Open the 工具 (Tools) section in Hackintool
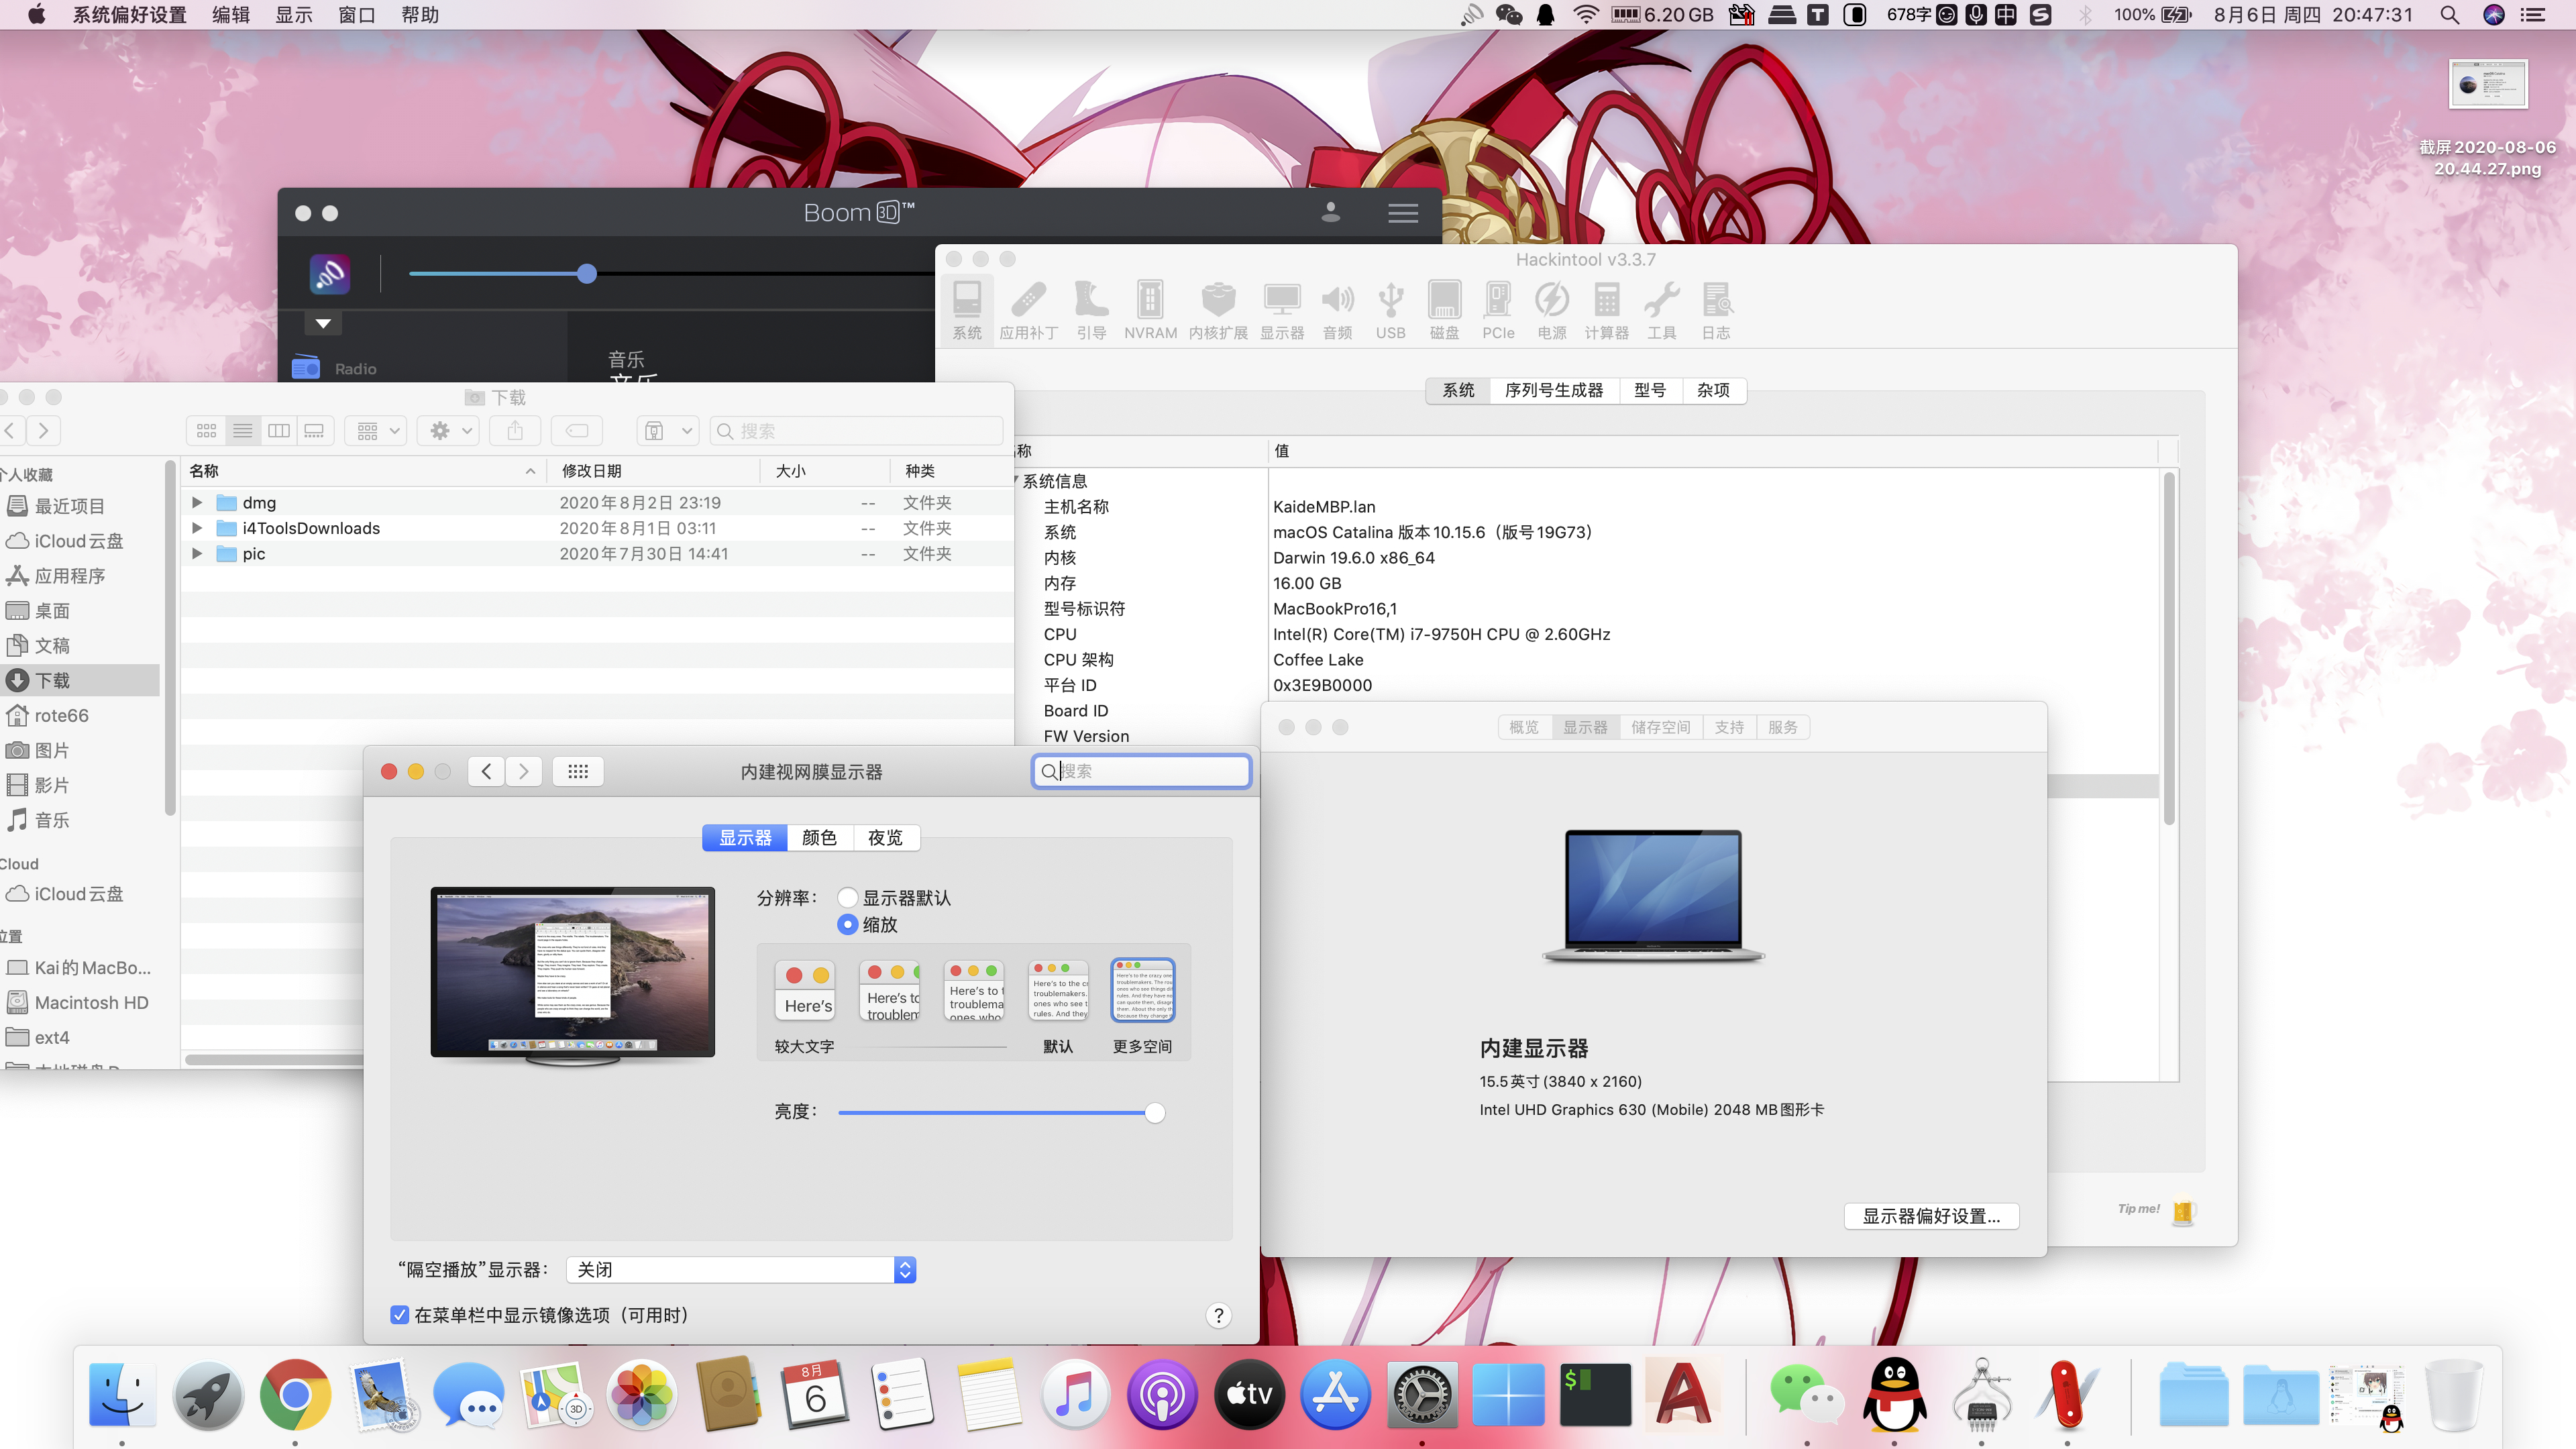Viewport: 2576px width, 1449px height. click(x=1662, y=310)
